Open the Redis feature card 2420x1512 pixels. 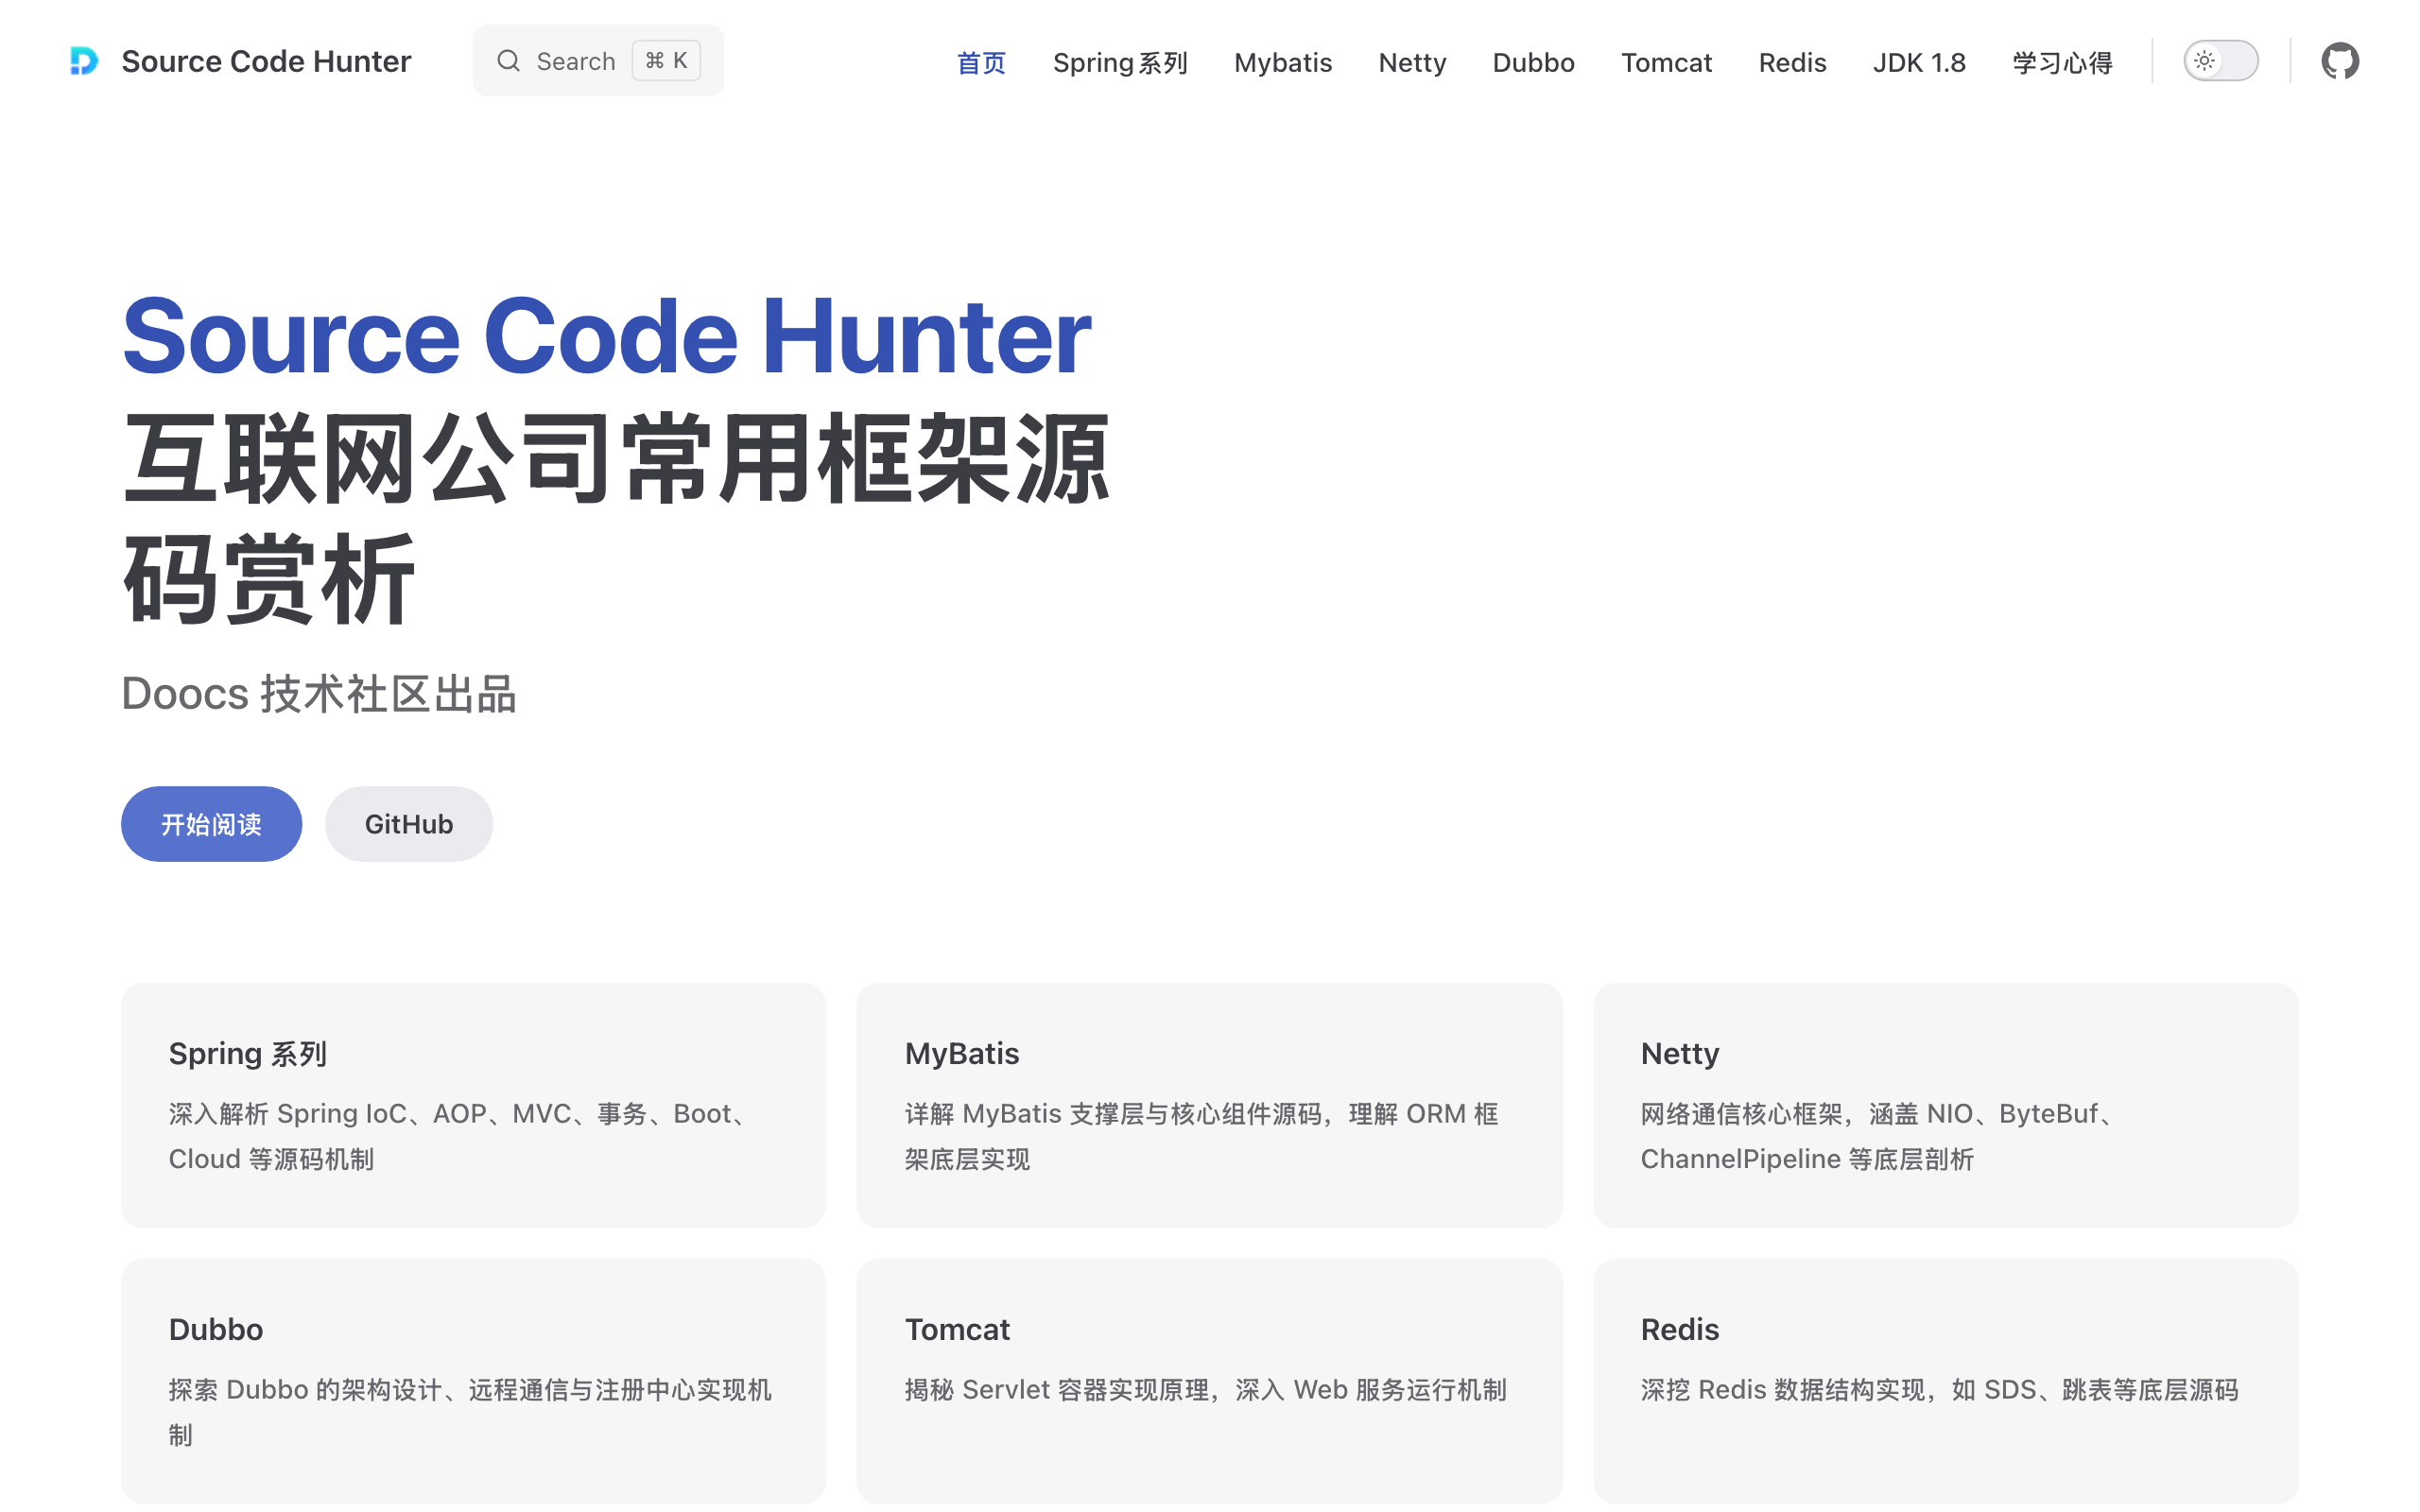(1945, 1381)
